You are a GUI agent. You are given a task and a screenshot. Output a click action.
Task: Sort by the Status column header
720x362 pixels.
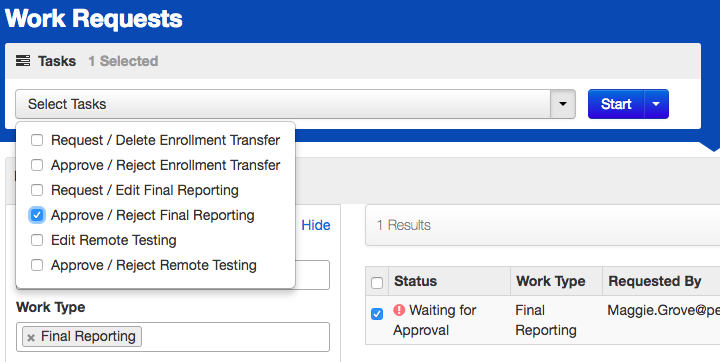tap(449, 281)
